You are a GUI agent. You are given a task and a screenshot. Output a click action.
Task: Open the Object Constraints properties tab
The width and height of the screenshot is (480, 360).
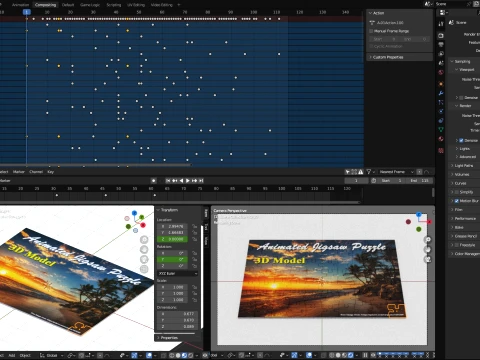(x=441, y=120)
